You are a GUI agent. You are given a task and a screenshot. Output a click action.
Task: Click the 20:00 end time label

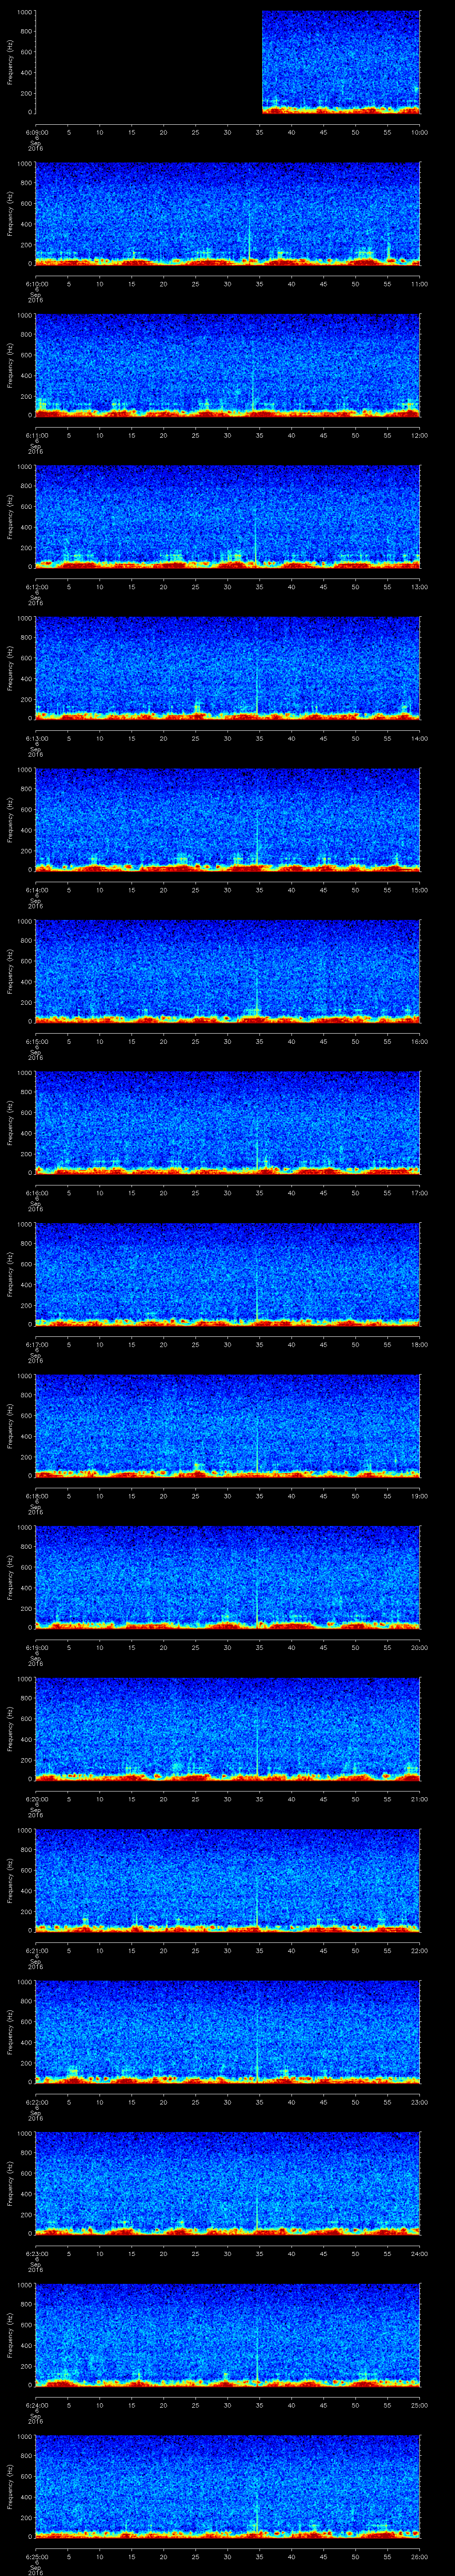tap(419, 1647)
